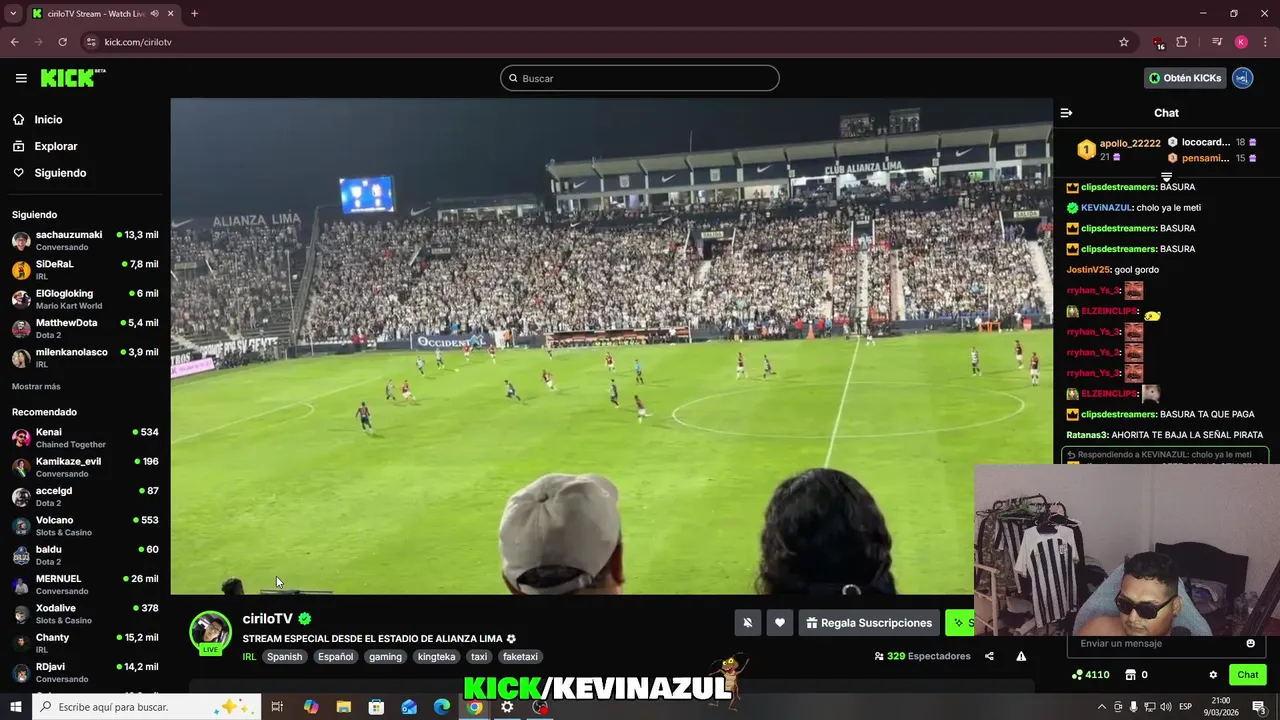
Task: Open the chat shop icon
Action: point(1130,675)
